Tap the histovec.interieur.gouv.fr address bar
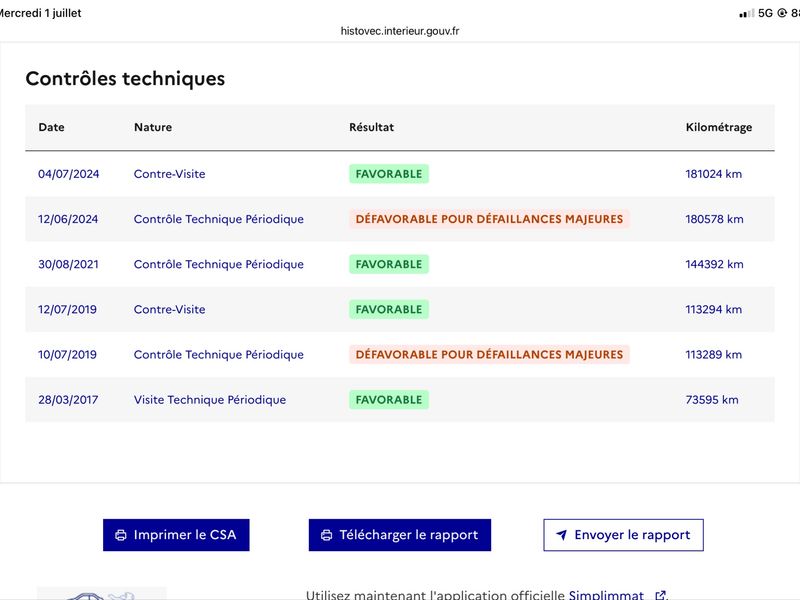The width and height of the screenshot is (800, 600). click(x=399, y=31)
